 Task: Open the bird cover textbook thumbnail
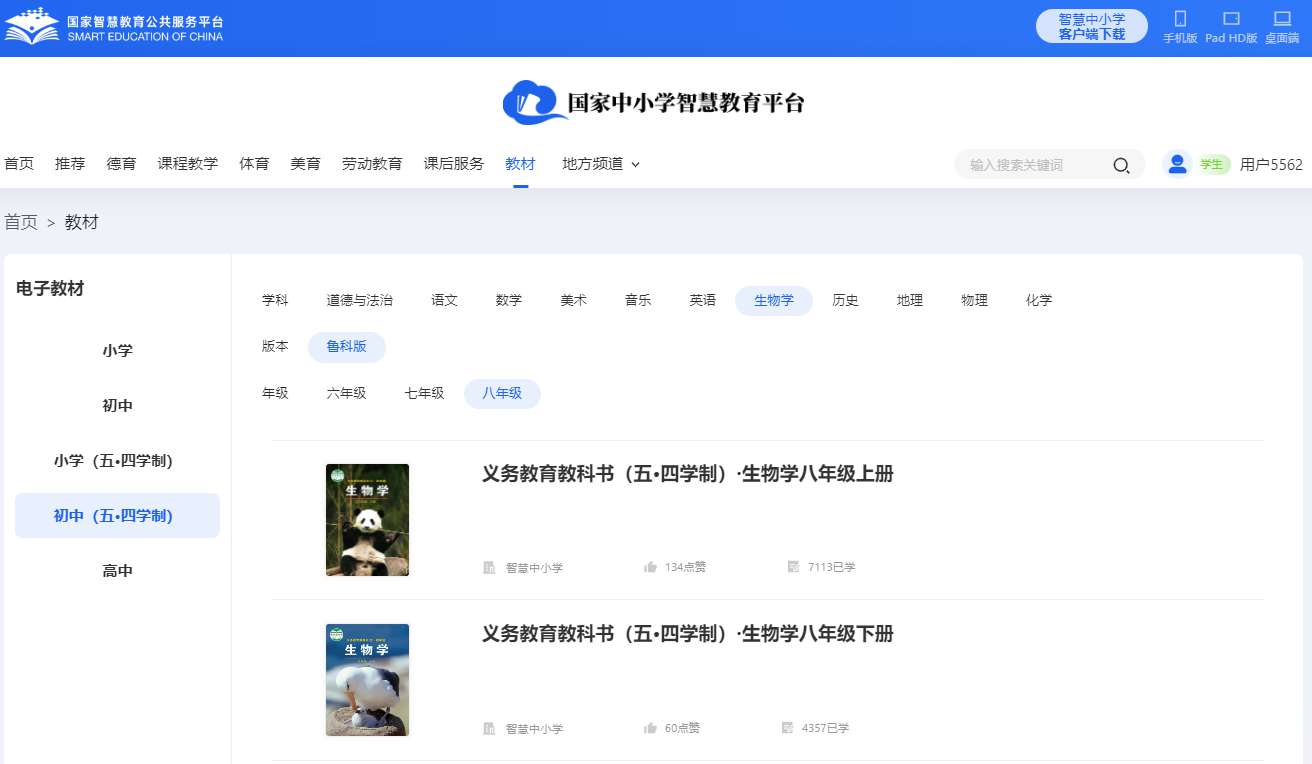point(367,680)
